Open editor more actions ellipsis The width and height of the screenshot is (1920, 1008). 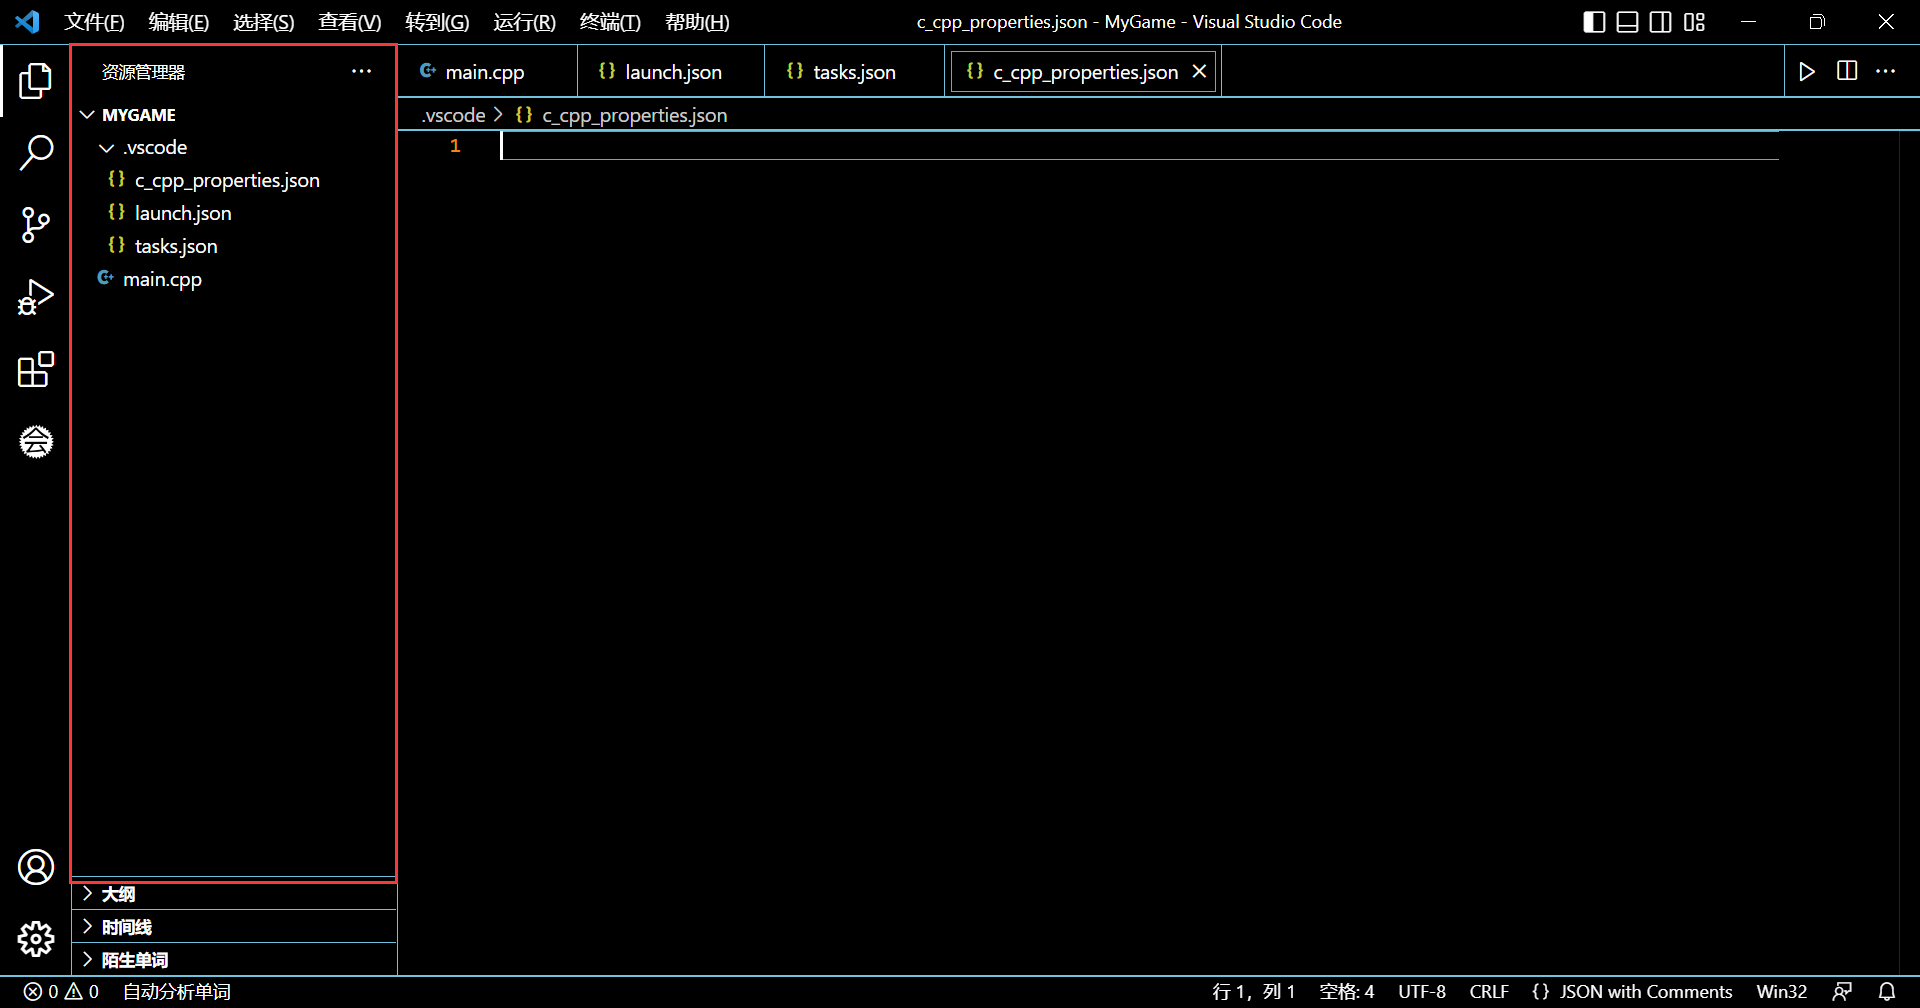point(1886,71)
